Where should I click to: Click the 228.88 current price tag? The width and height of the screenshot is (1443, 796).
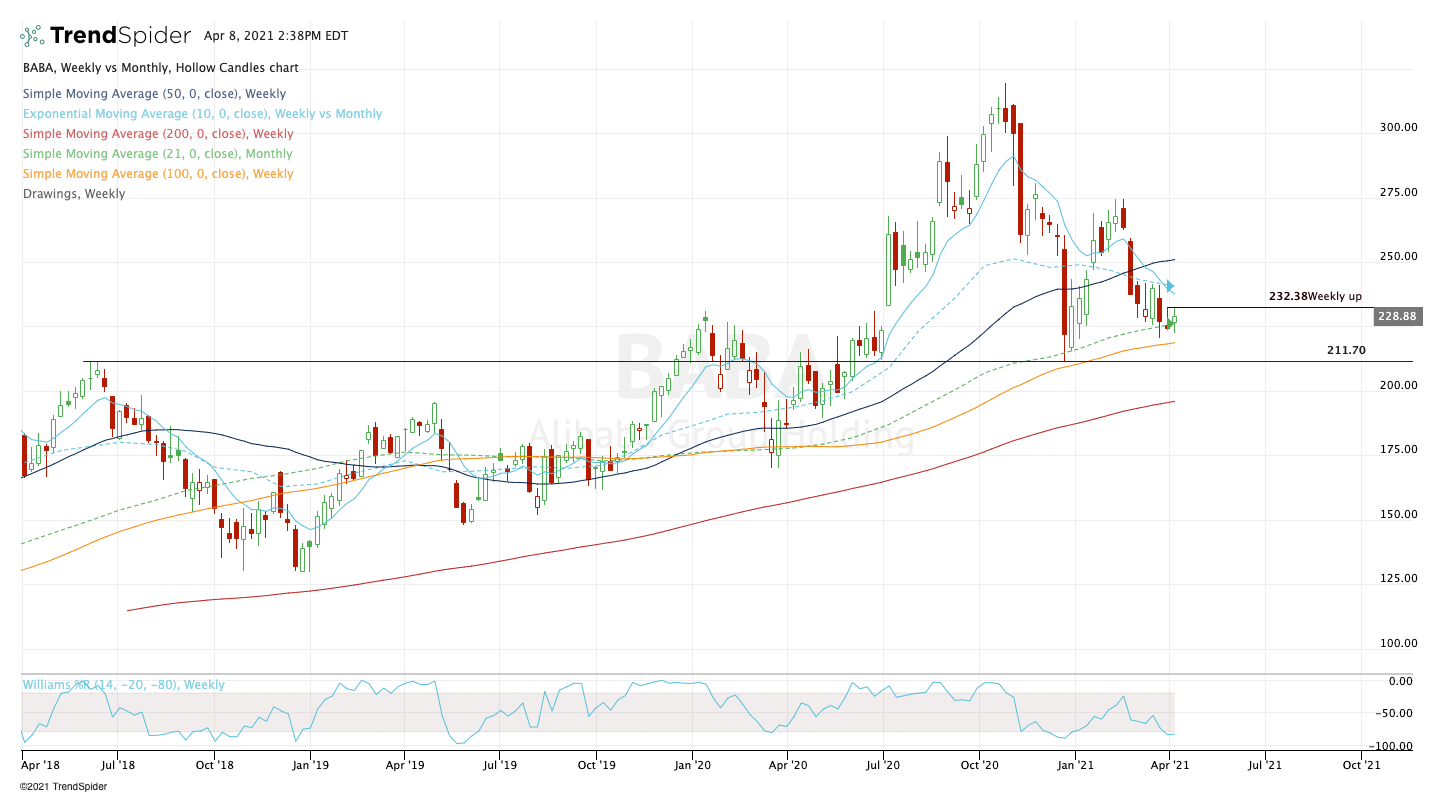(1398, 317)
